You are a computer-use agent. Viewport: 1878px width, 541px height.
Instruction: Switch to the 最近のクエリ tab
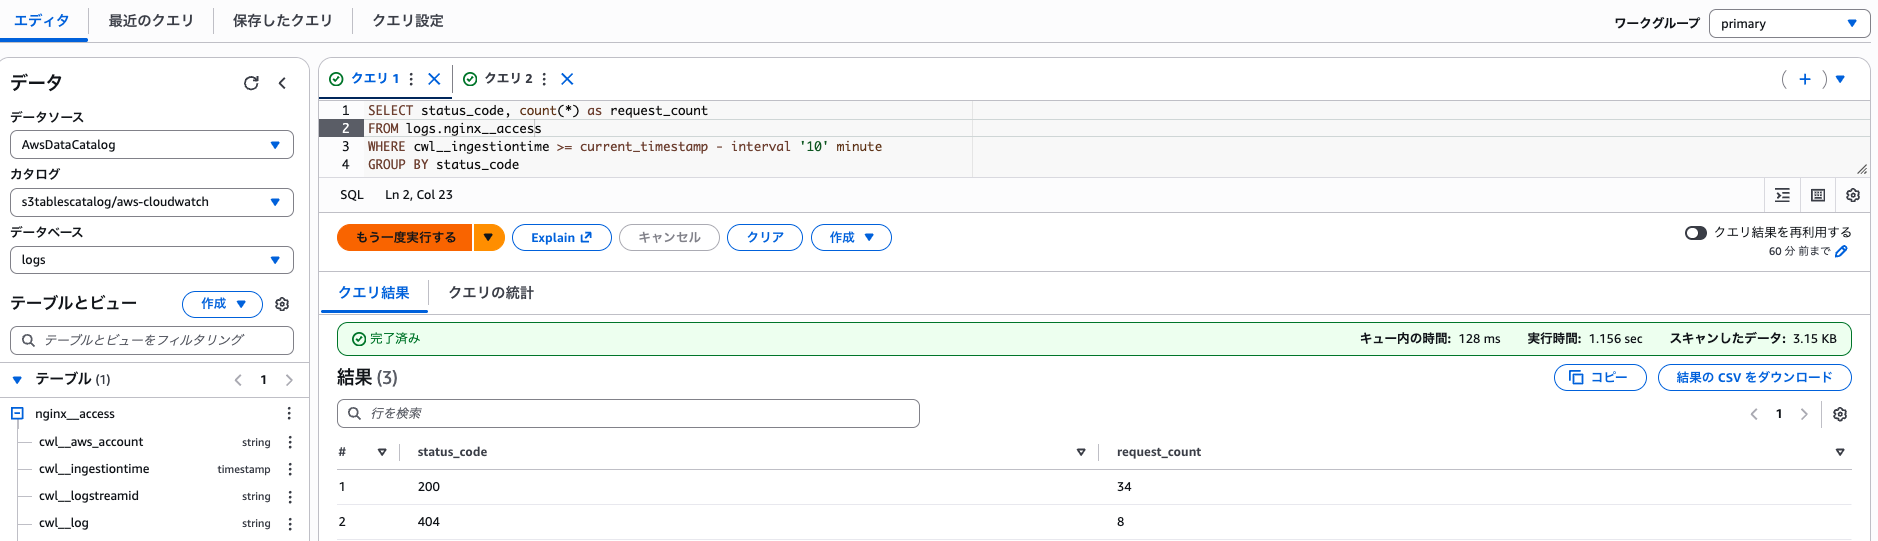(x=151, y=21)
